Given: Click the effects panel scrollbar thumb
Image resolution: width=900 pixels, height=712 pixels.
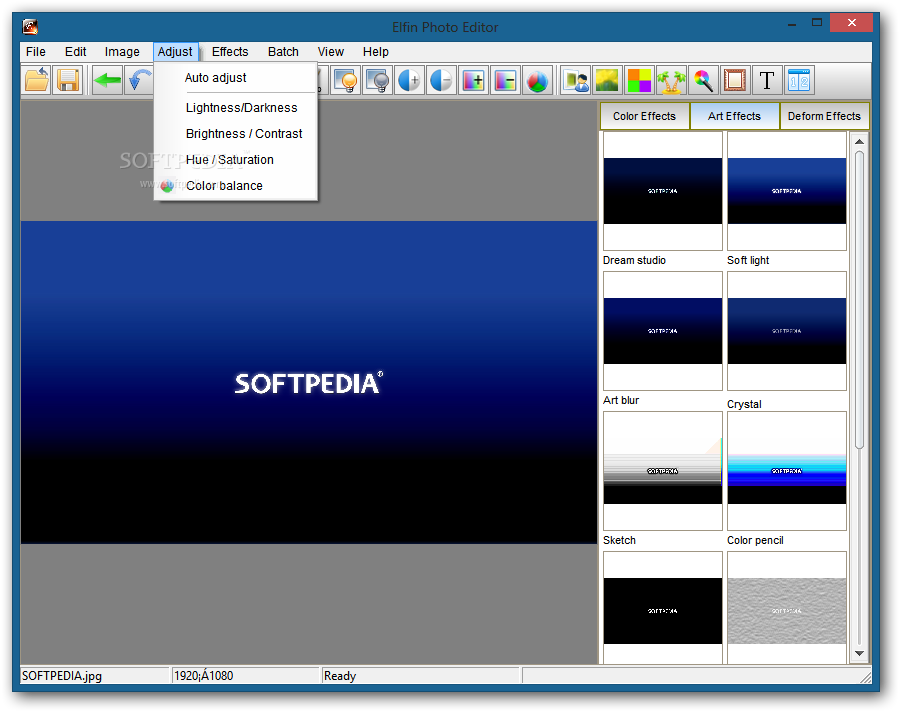Looking at the screenshot, I should [859, 300].
